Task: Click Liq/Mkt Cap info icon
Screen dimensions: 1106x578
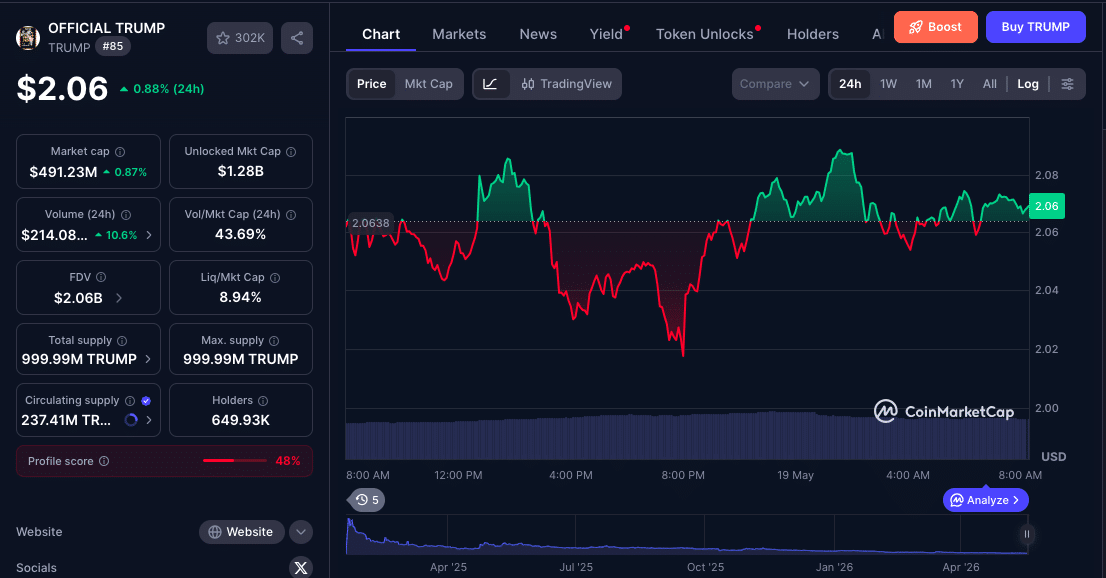Action: point(275,278)
